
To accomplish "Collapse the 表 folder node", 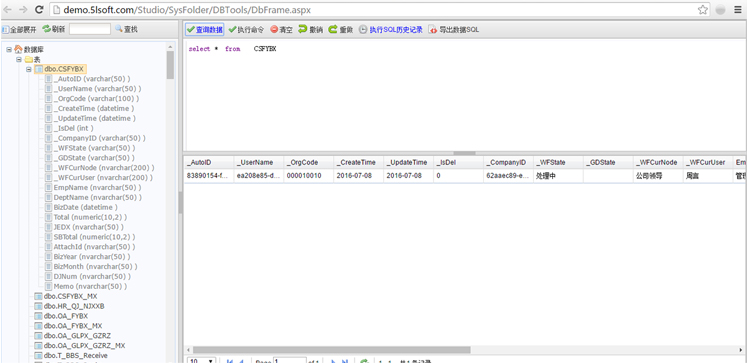I will pyautogui.click(x=19, y=59).
